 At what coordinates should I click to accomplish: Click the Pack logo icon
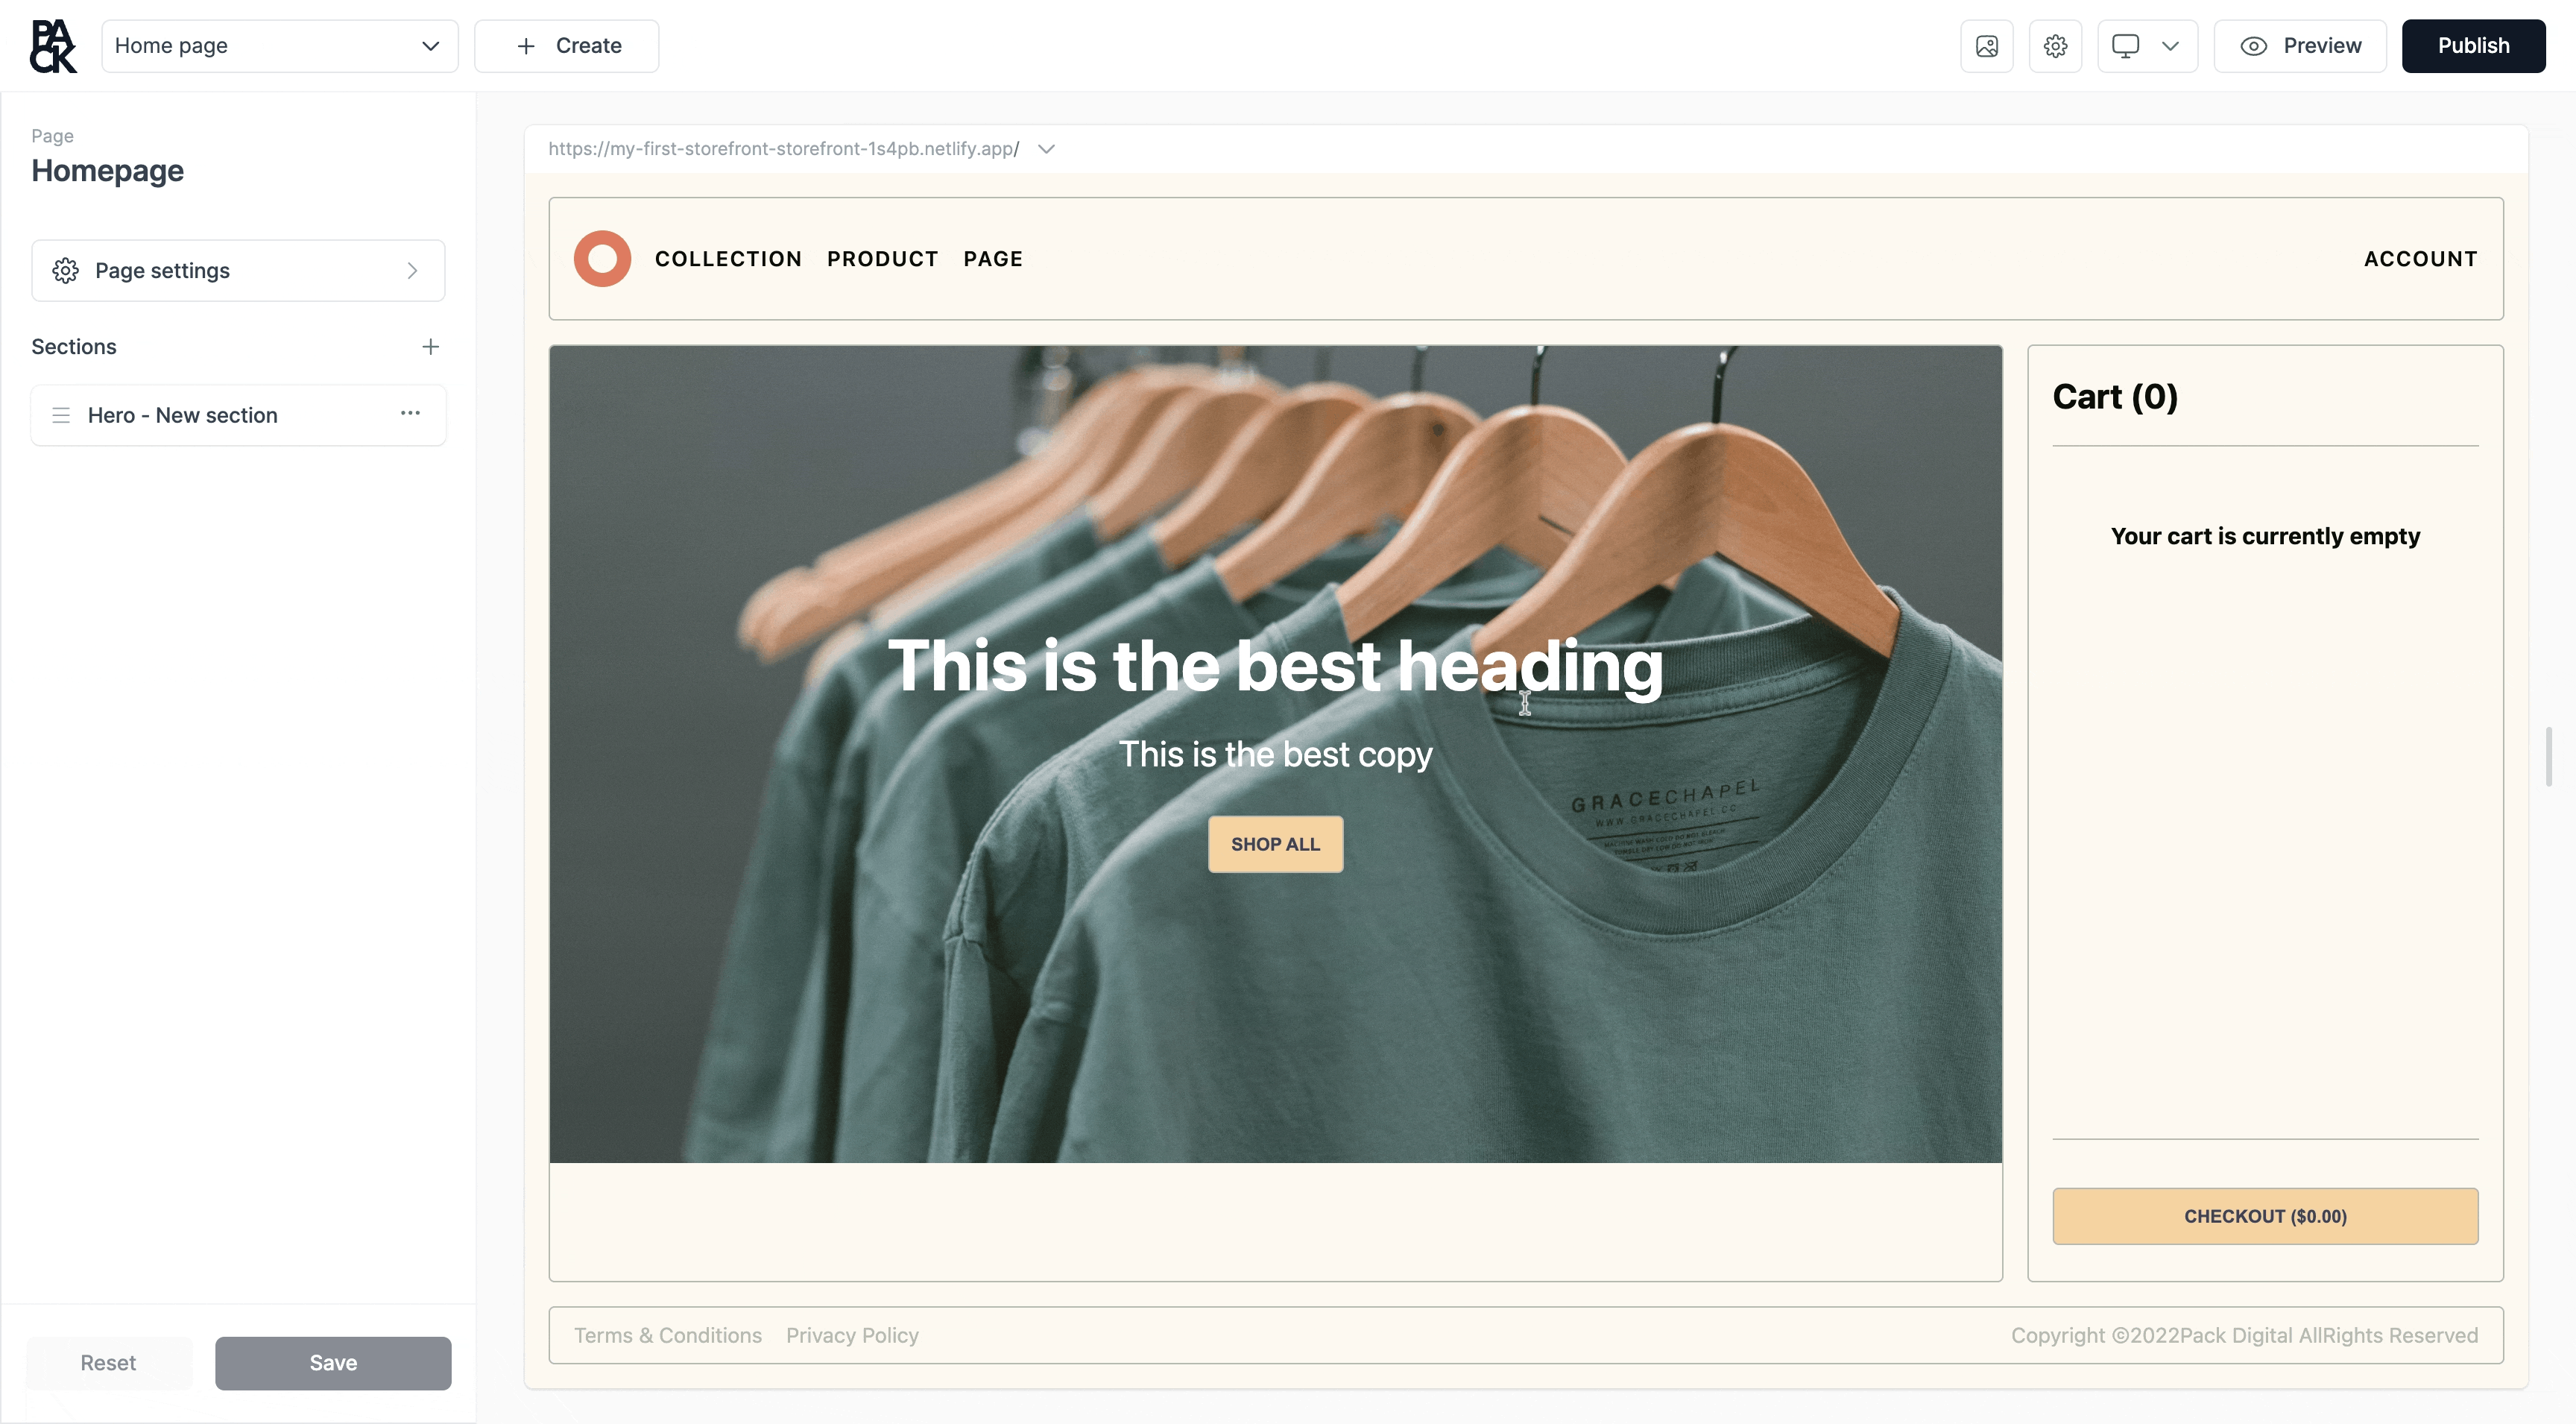coord(53,46)
